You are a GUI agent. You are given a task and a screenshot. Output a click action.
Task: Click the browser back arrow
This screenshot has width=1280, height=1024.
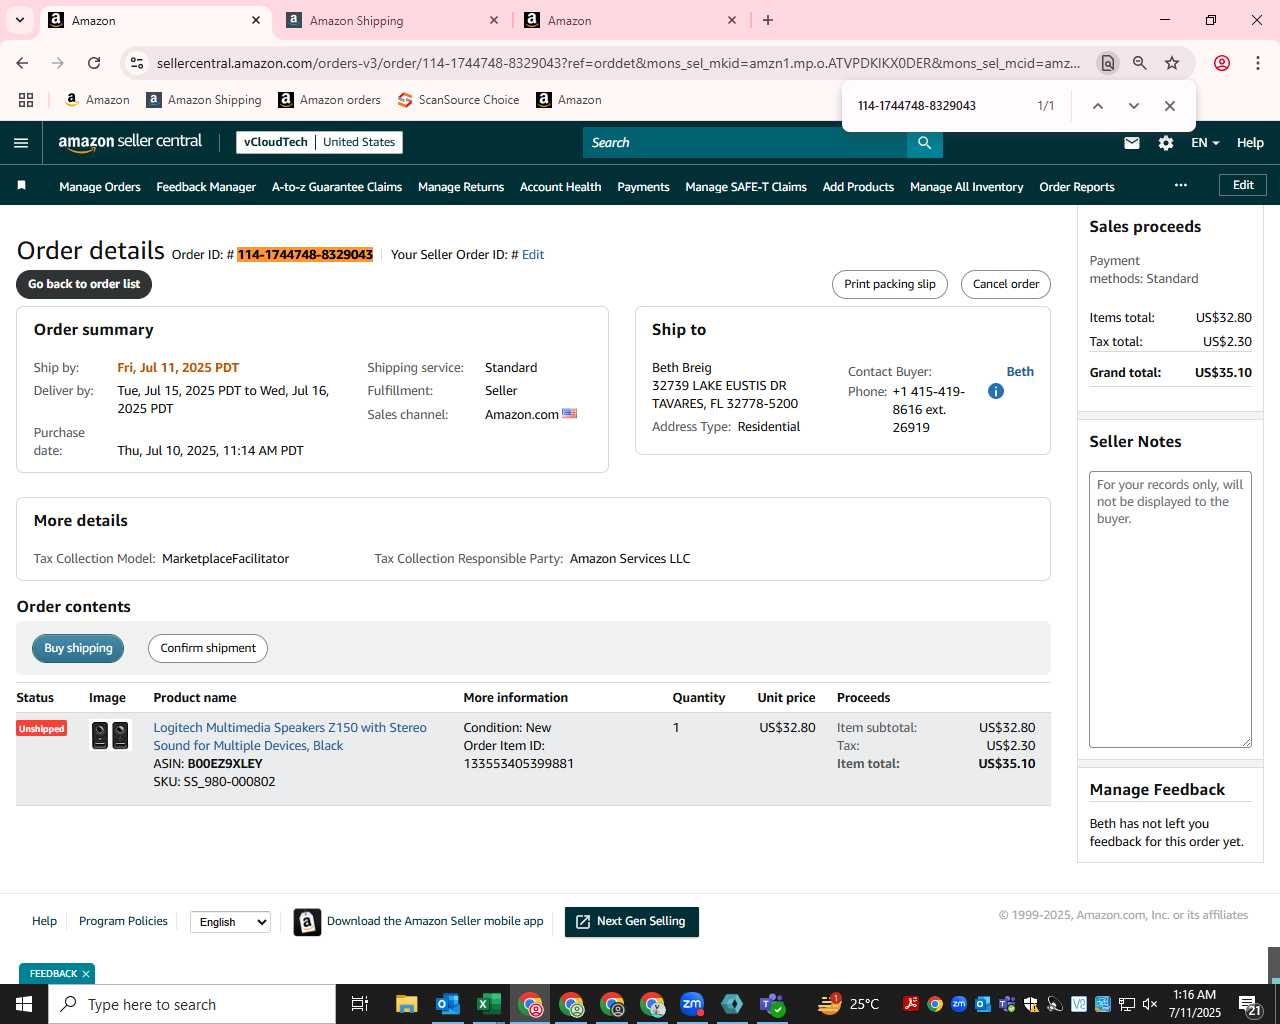tap(22, 63)
